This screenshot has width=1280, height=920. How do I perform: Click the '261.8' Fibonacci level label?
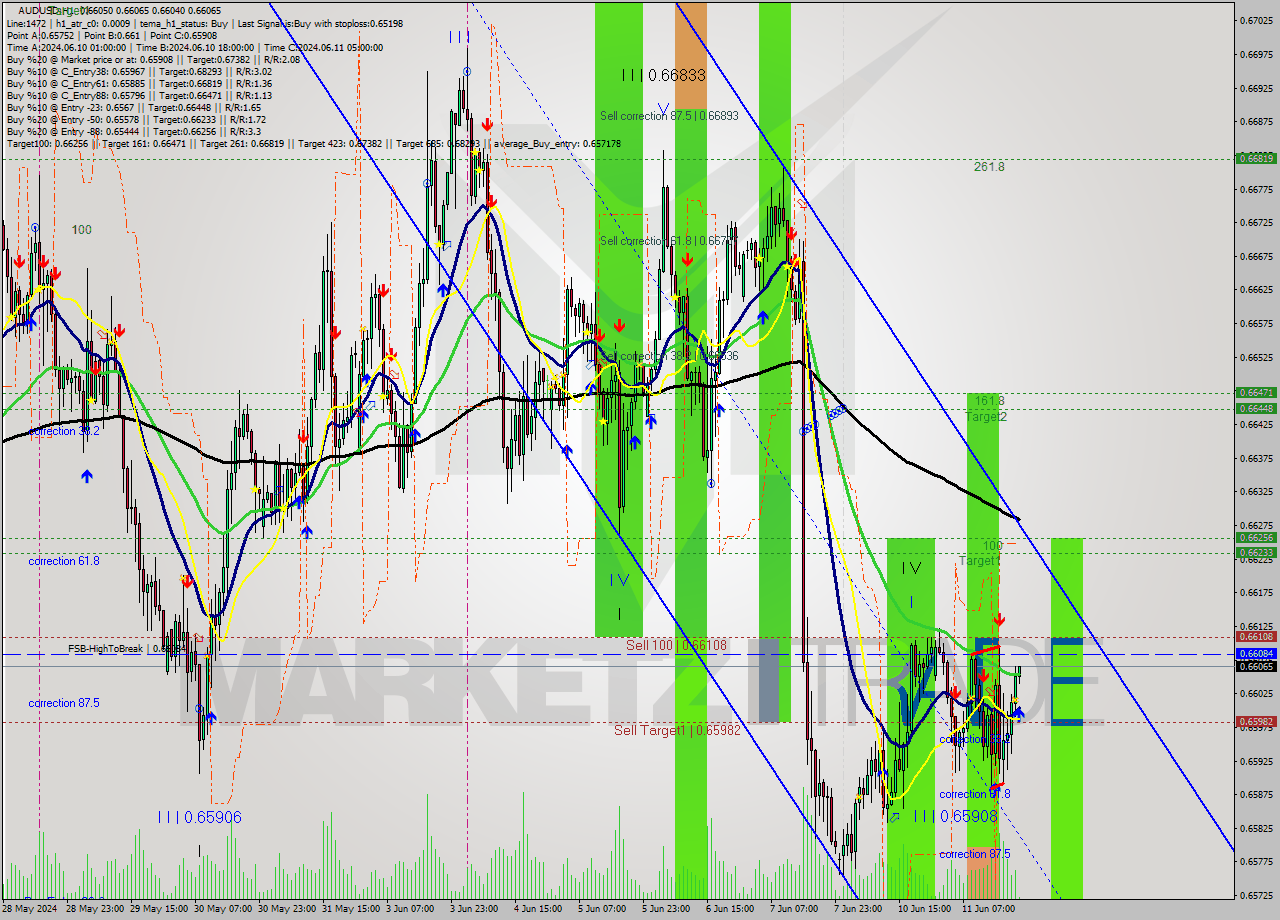(x=989, y=167)
